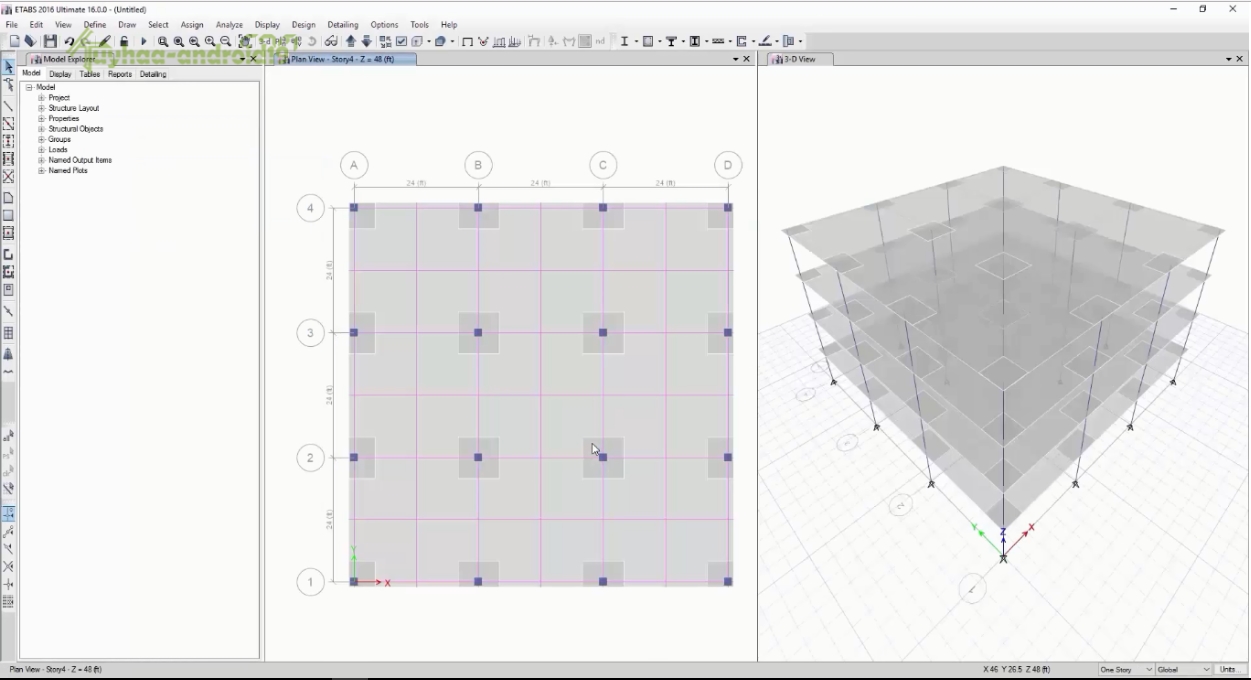Click the Show Deformed Shape icon

483,41
